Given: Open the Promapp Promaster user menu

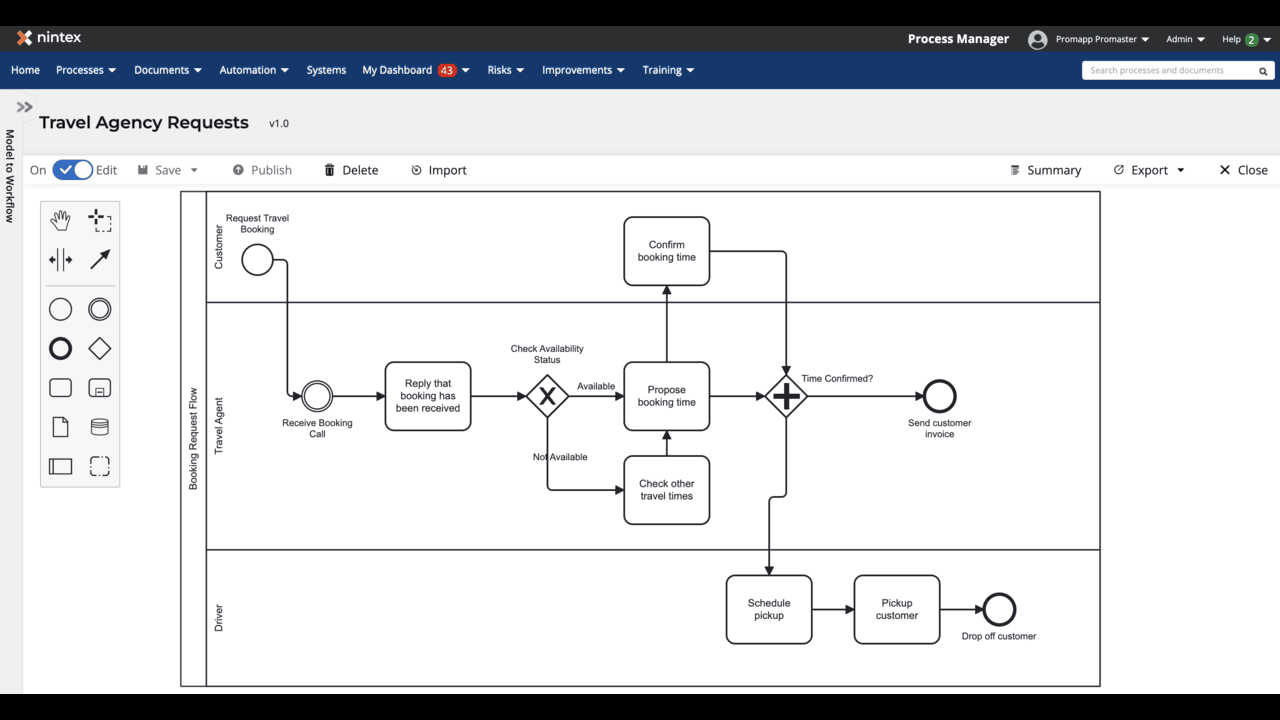Looking at the screenshot, I should pos(1102,39).
